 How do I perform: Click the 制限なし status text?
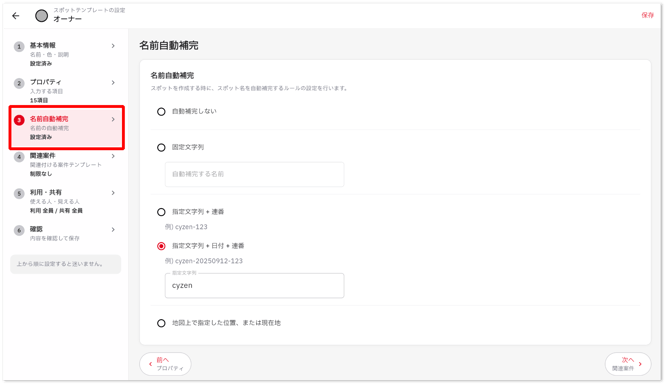point(41,174)
